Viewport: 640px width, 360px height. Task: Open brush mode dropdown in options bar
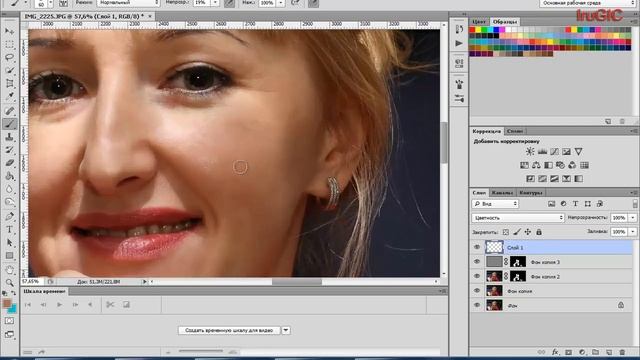click(129, 3)
